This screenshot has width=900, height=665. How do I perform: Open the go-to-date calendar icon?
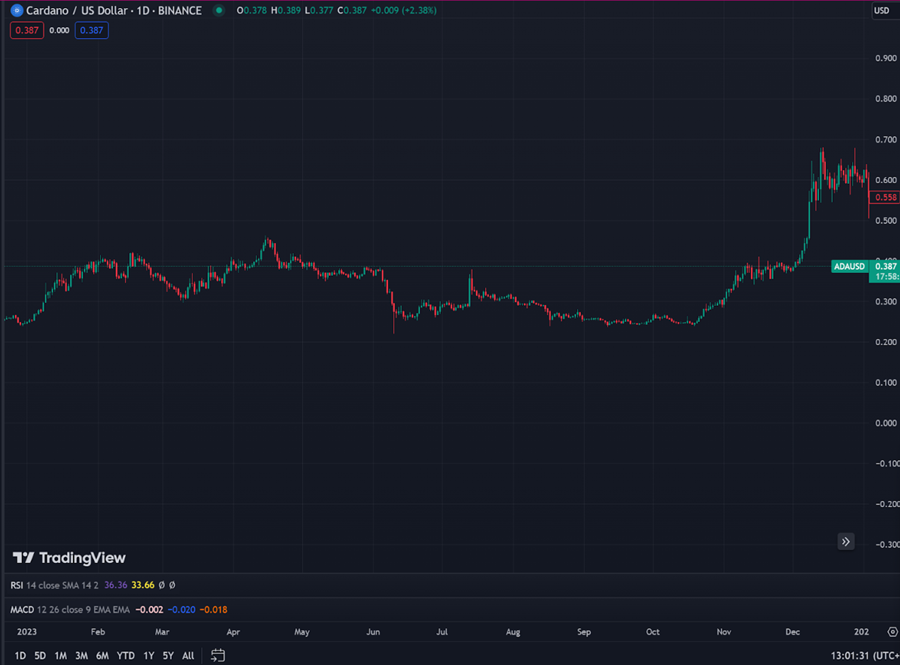(217, 655)
